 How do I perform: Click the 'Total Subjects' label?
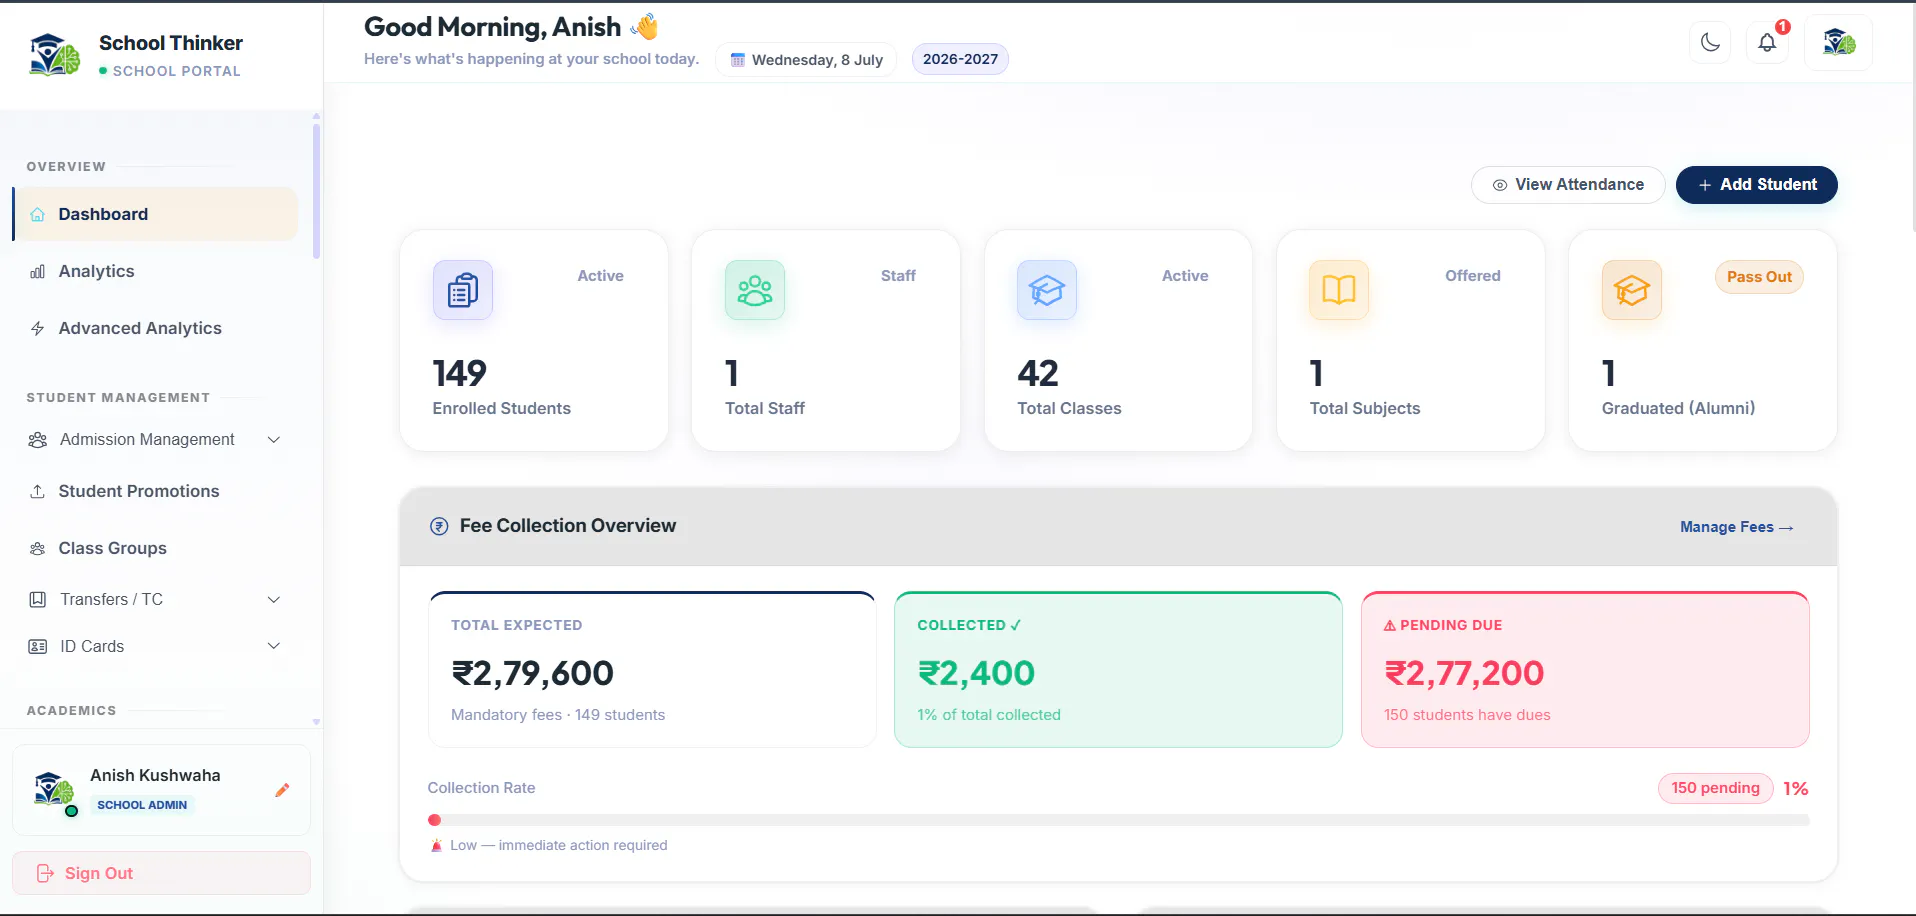(x=1365, y=408)
